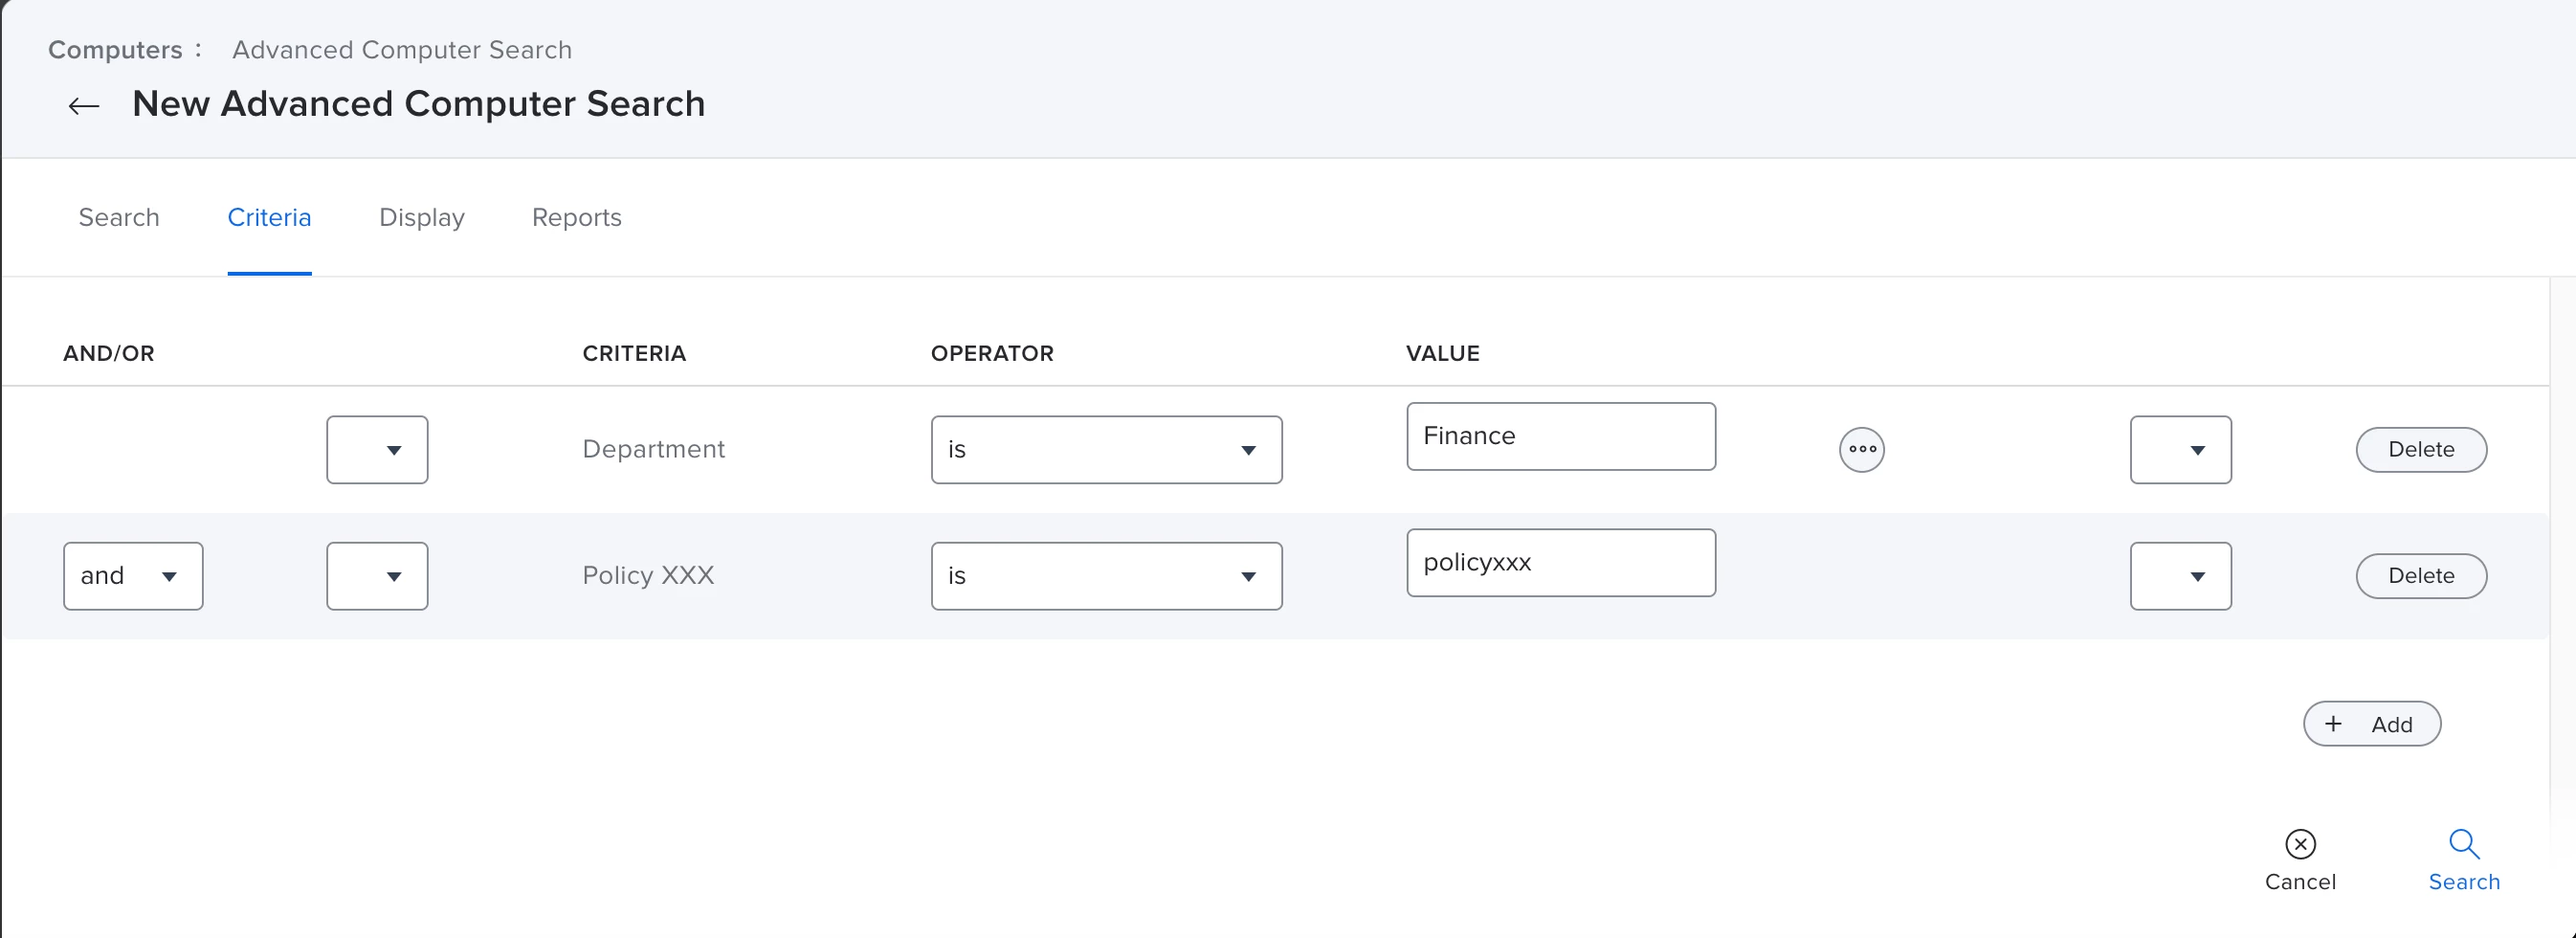
Task: Click the Policy XXX criteria label
Action: coord(648,575)
